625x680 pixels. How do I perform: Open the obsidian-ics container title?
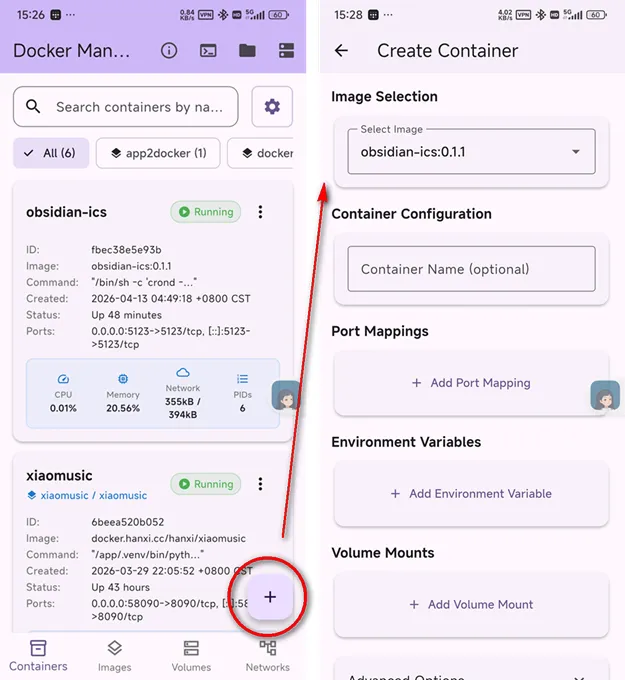click(x=66, y=212)
